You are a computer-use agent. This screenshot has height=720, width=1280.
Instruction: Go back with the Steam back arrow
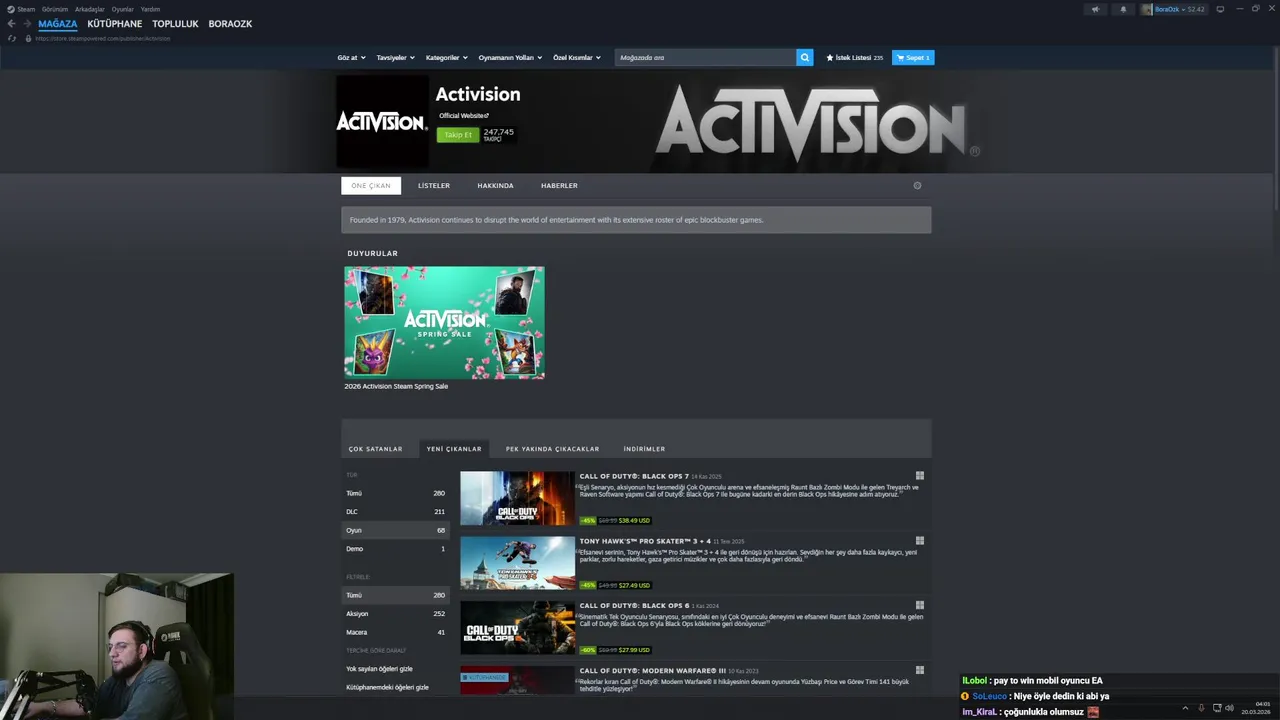click(11, 24)
